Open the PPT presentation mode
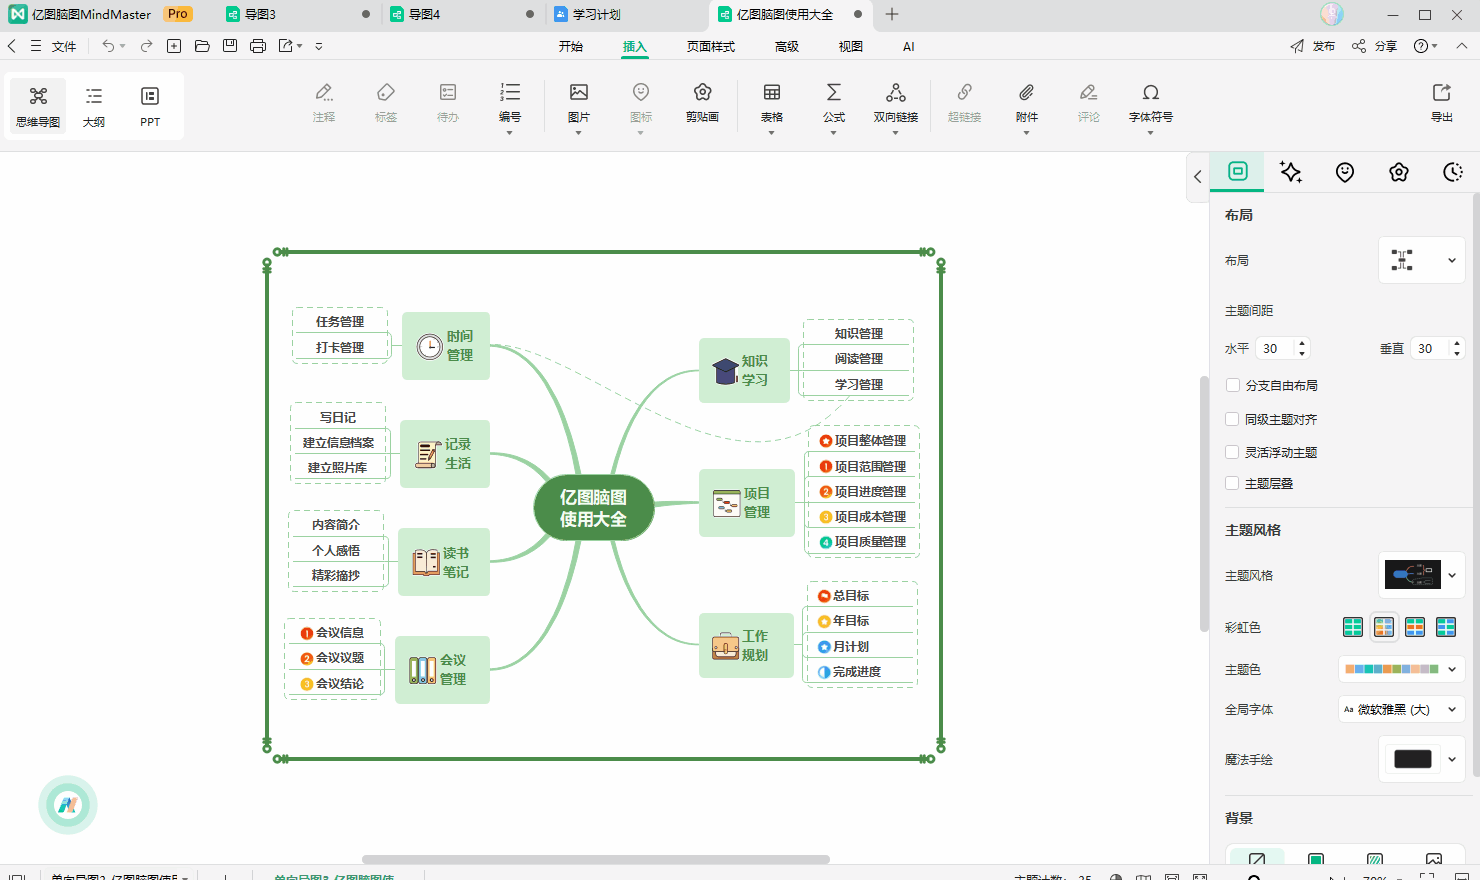The height and width of the screenshot is (880, 1480). [150, 106]
